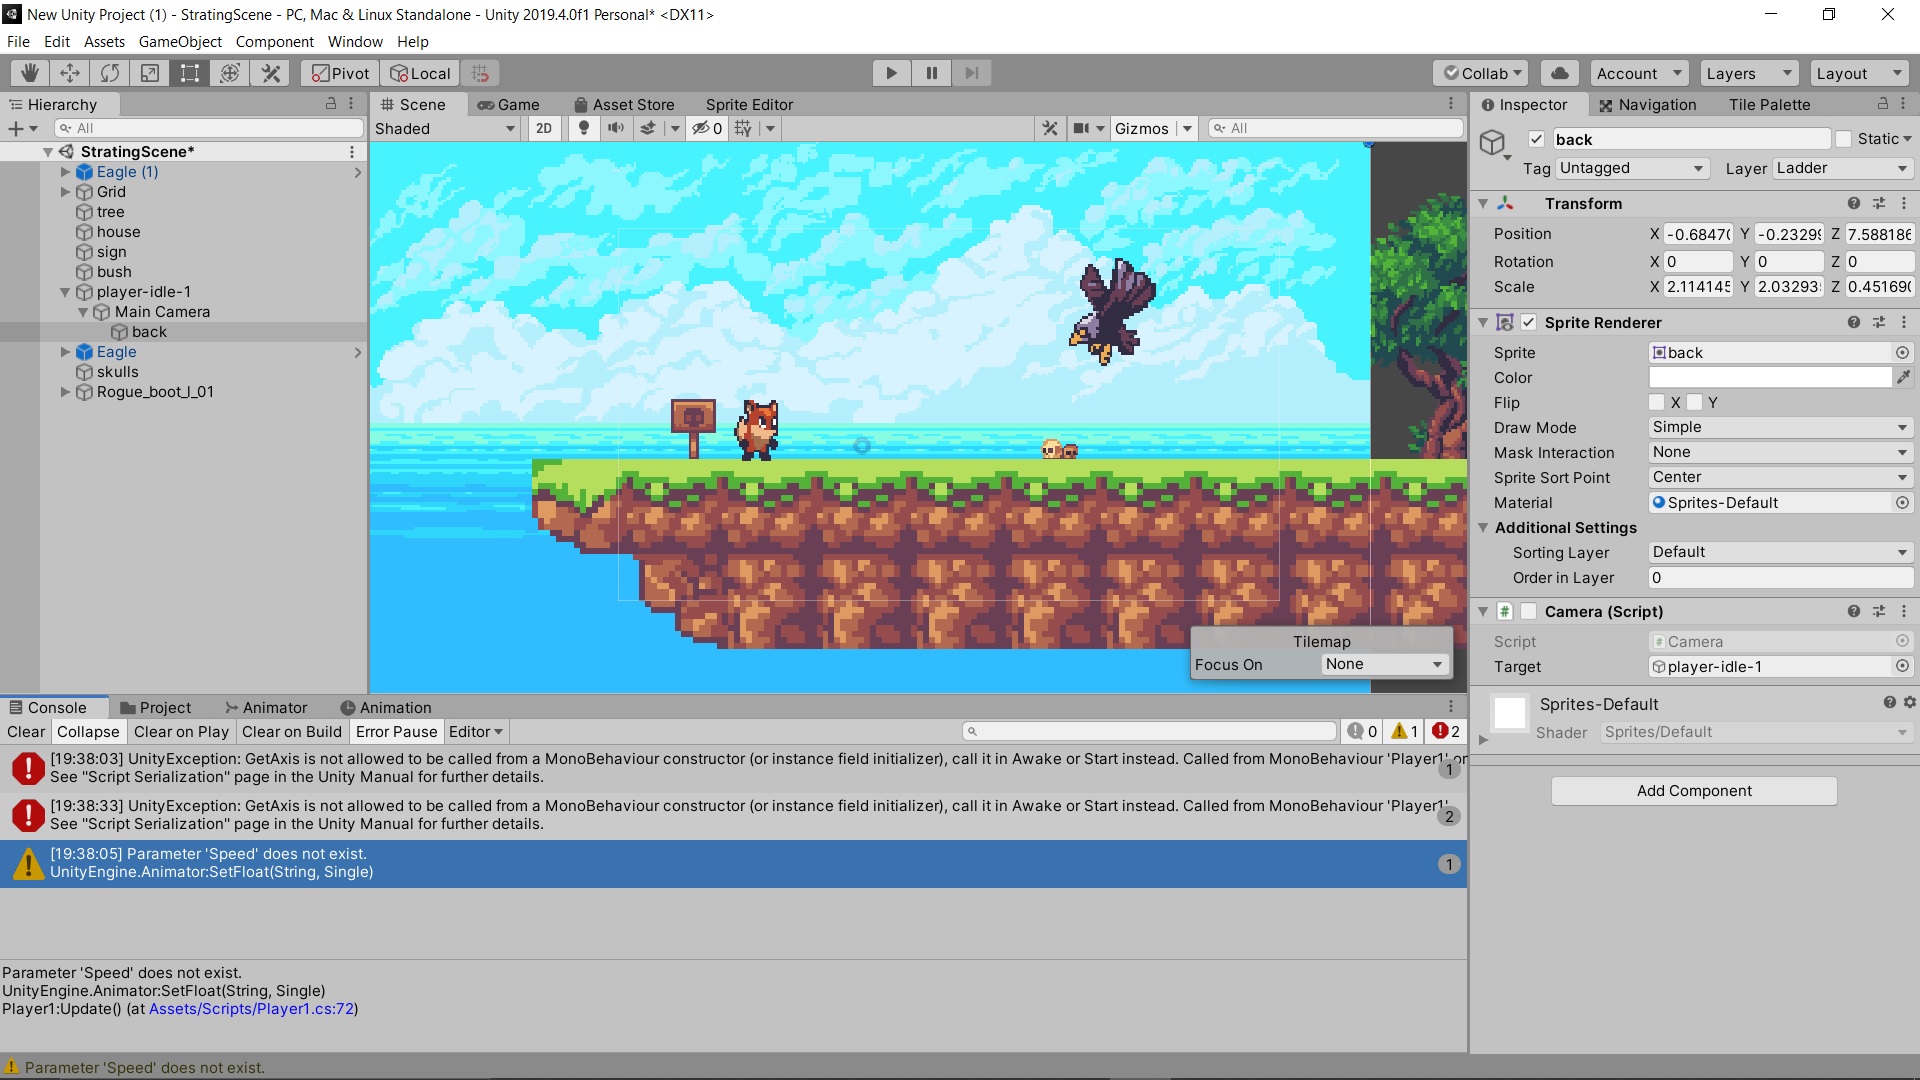Select the Move tool

70,73
